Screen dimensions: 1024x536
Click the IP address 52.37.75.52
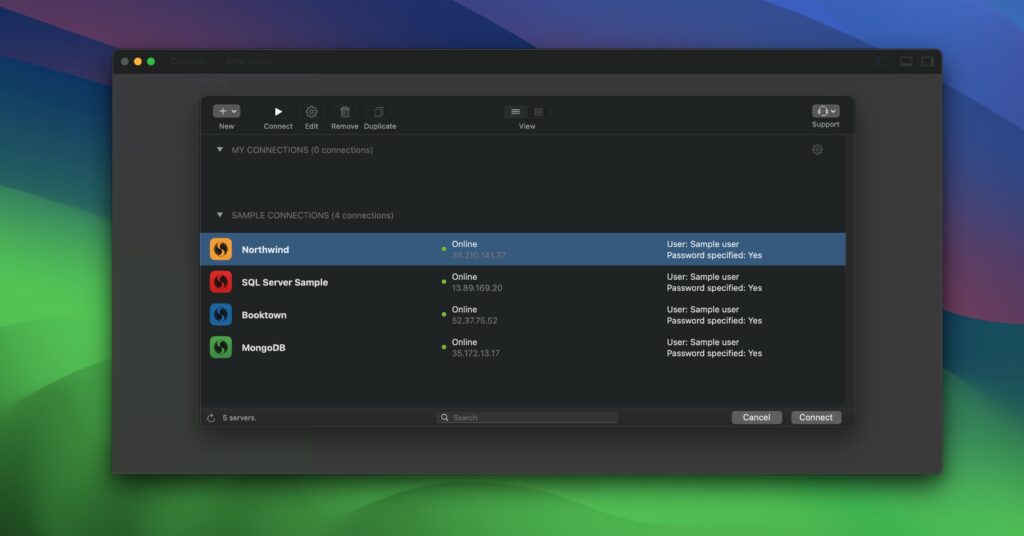475,321
